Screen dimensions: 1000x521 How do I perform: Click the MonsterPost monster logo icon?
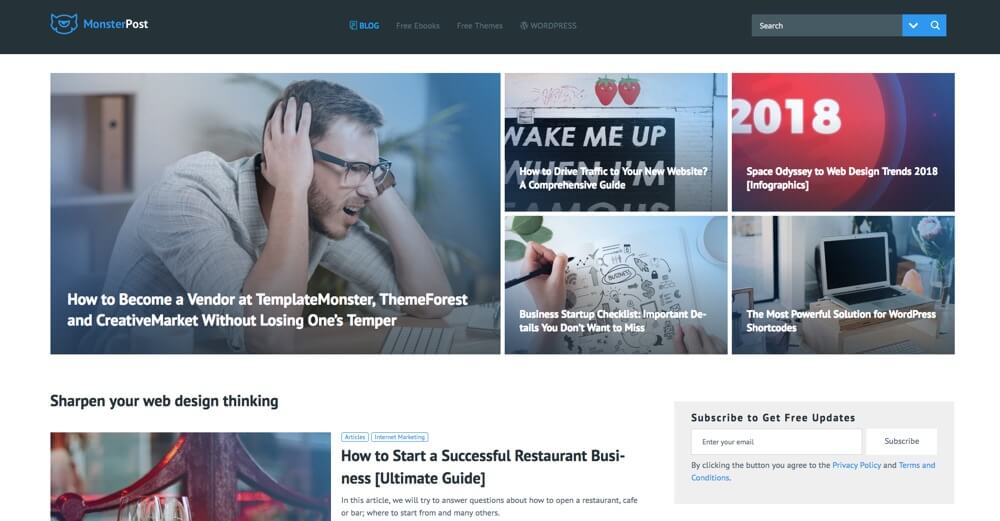pyautogui.click(x=64, y=24)
